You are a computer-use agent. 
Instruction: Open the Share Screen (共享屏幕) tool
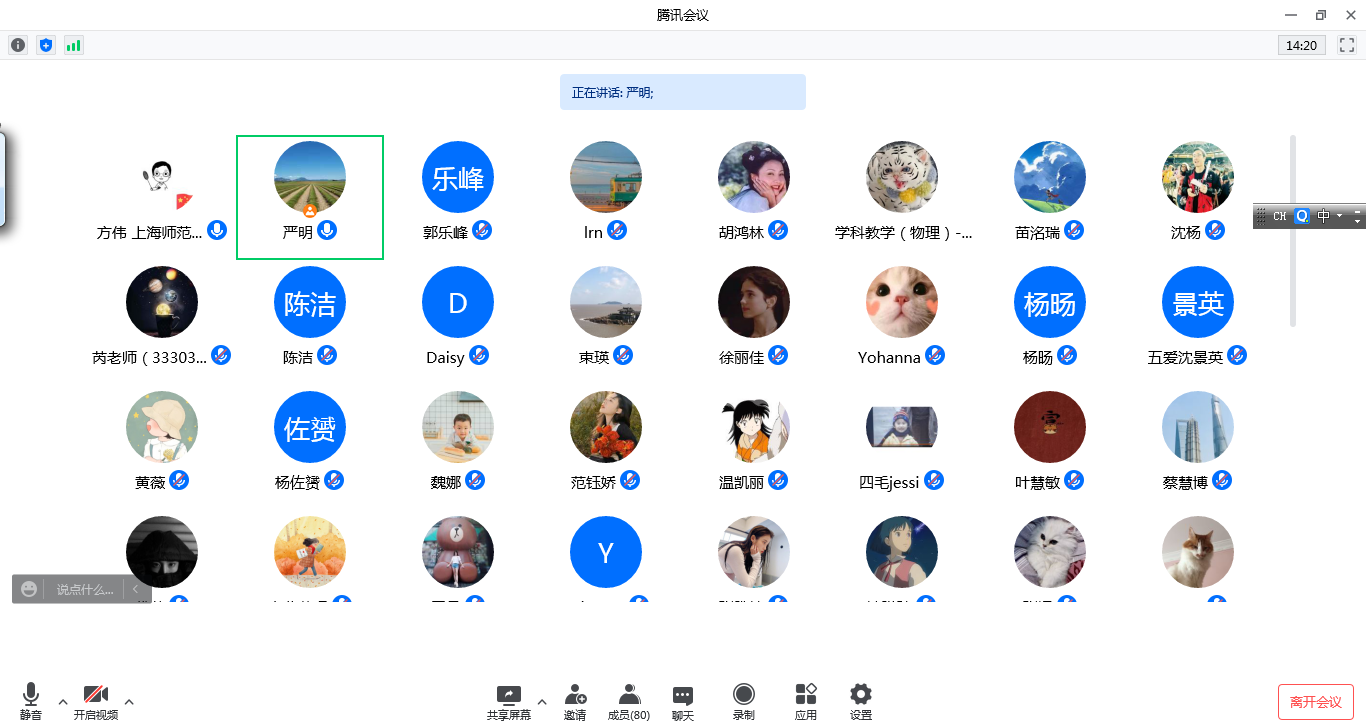coord(509,700)
